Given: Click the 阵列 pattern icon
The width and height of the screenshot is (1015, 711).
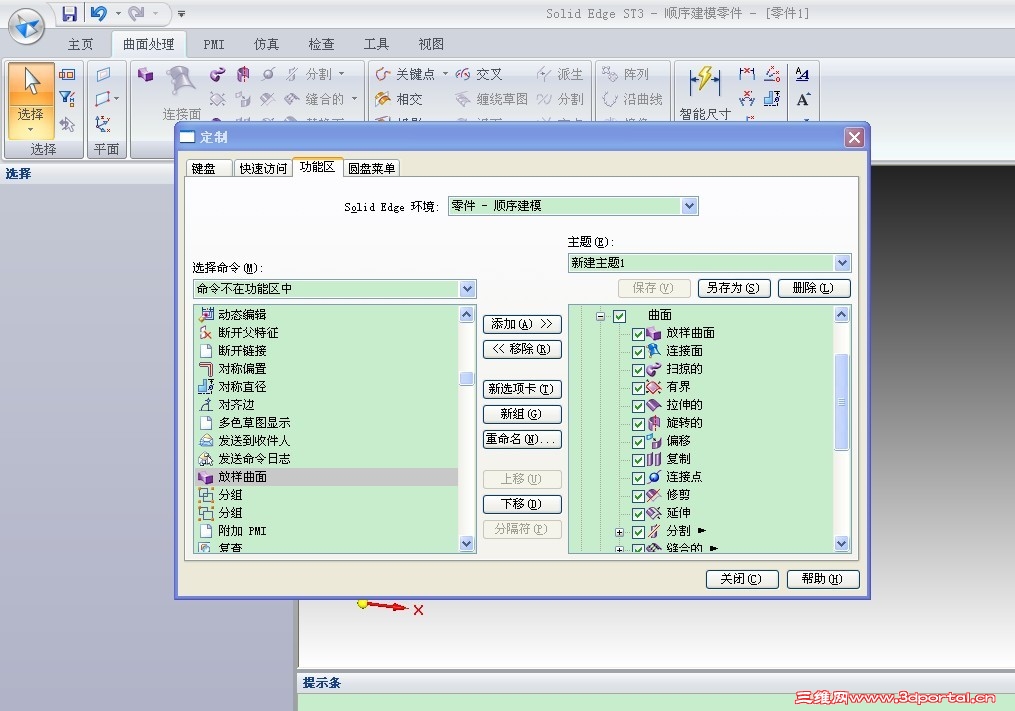Looking at the screenshot, I should (x=610, y=74).
